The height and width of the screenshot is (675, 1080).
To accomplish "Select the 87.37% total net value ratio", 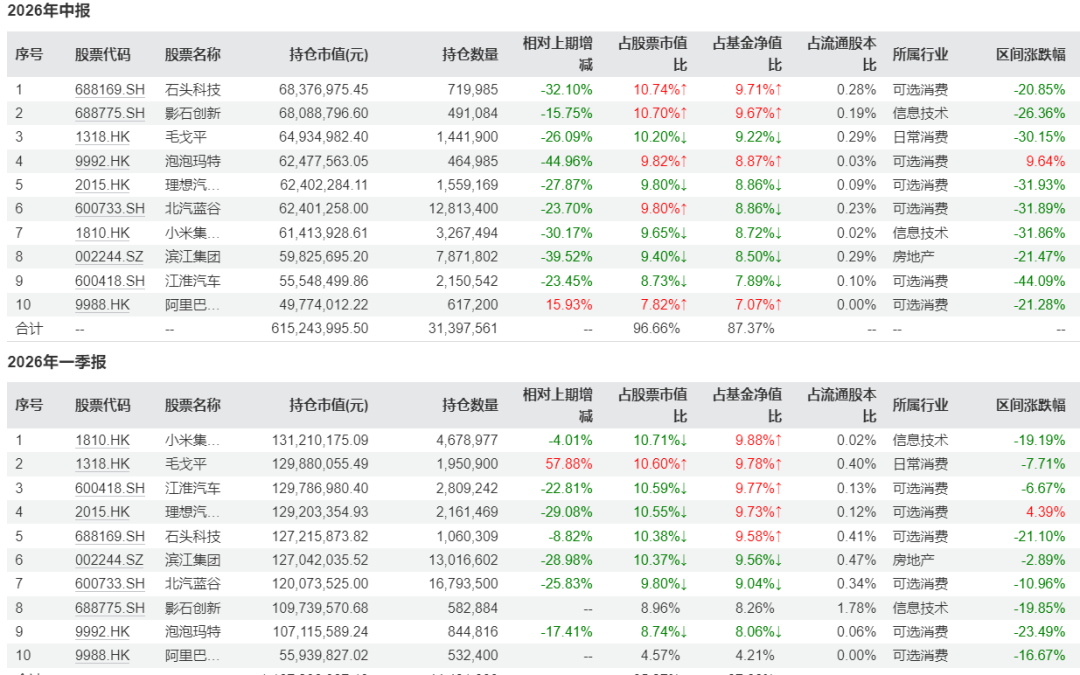I will pos(751,329).
